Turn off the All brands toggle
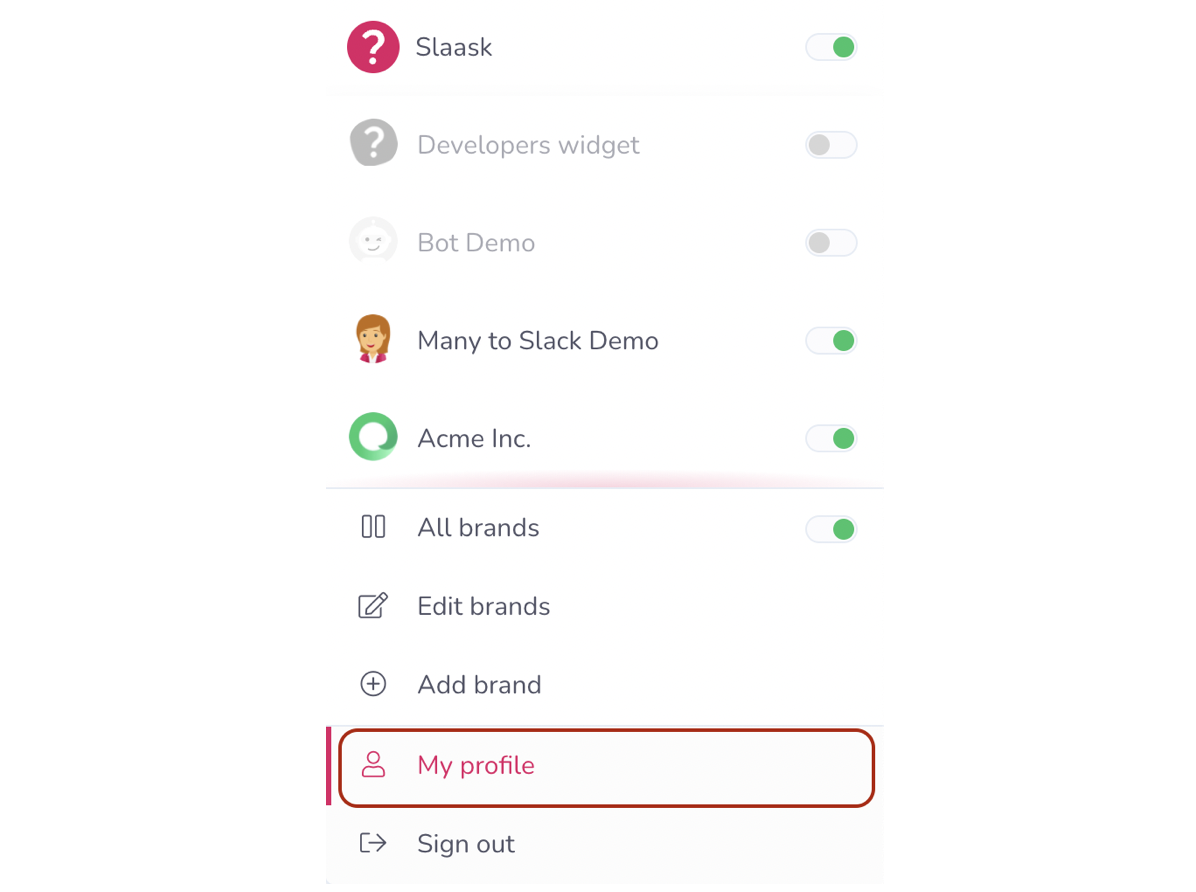Viewport: 1196px width, 892px height. [832, 529]
